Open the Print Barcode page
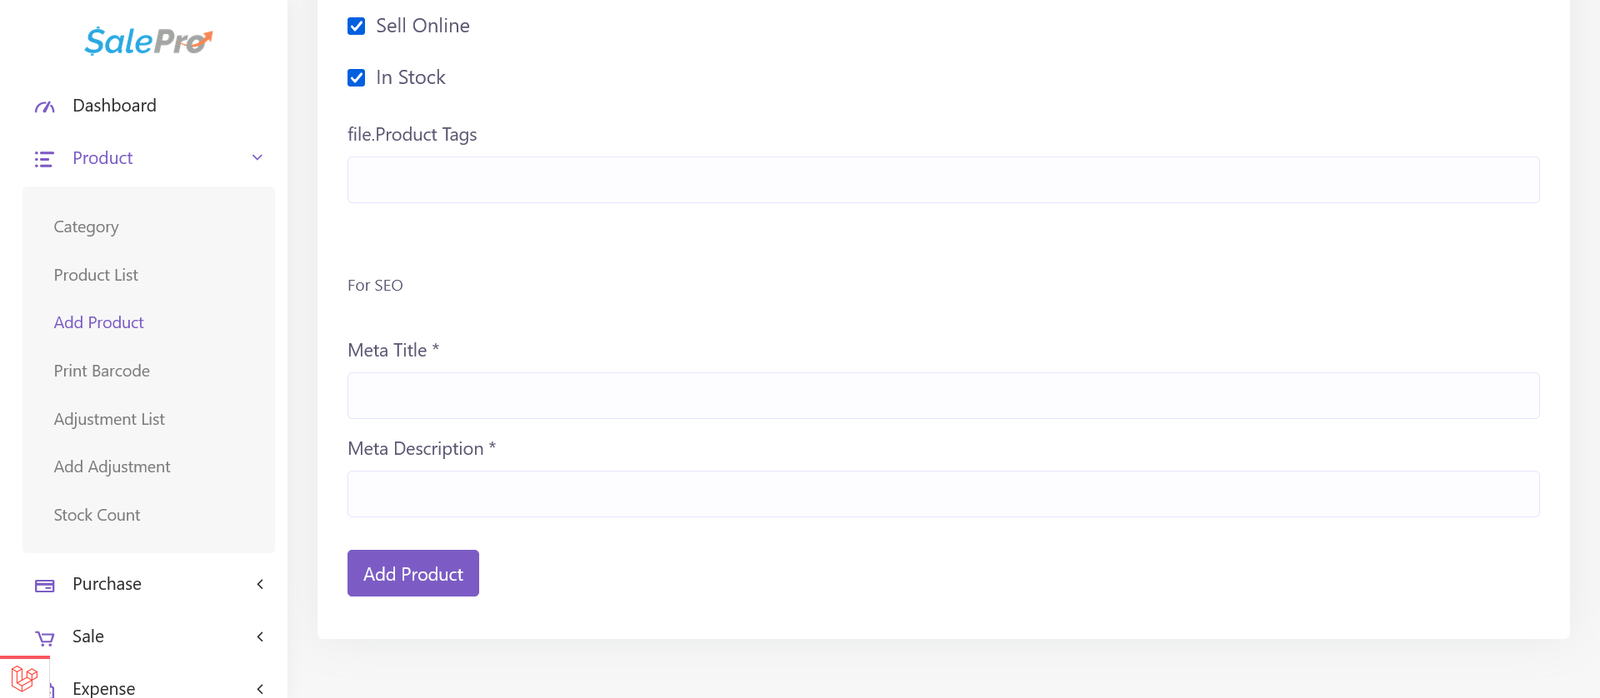The height and width of the screenshot is (698, 1600). [x=102, y=371]
